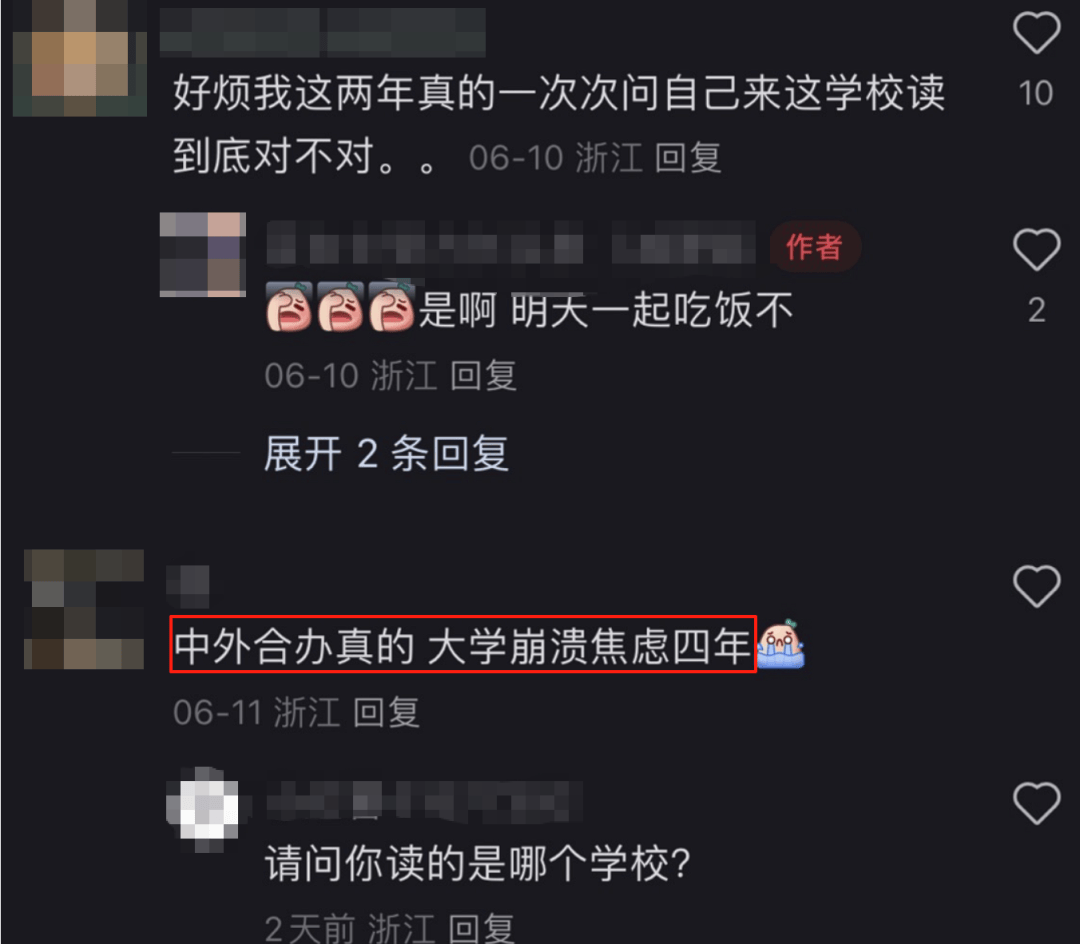
Task: Open the top commenter's avatar
Action: pyautogui.click(x=80, y=59)
